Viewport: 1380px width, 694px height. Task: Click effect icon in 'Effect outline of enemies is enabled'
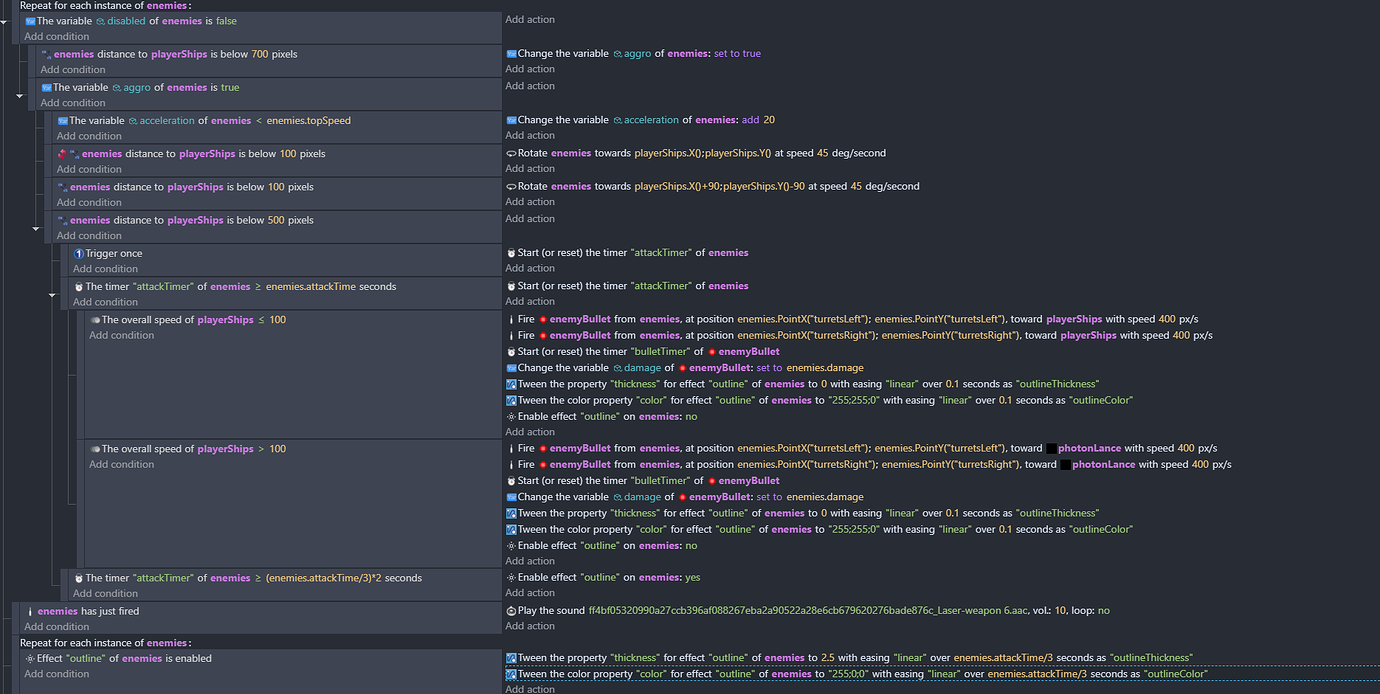coord(30,659)
